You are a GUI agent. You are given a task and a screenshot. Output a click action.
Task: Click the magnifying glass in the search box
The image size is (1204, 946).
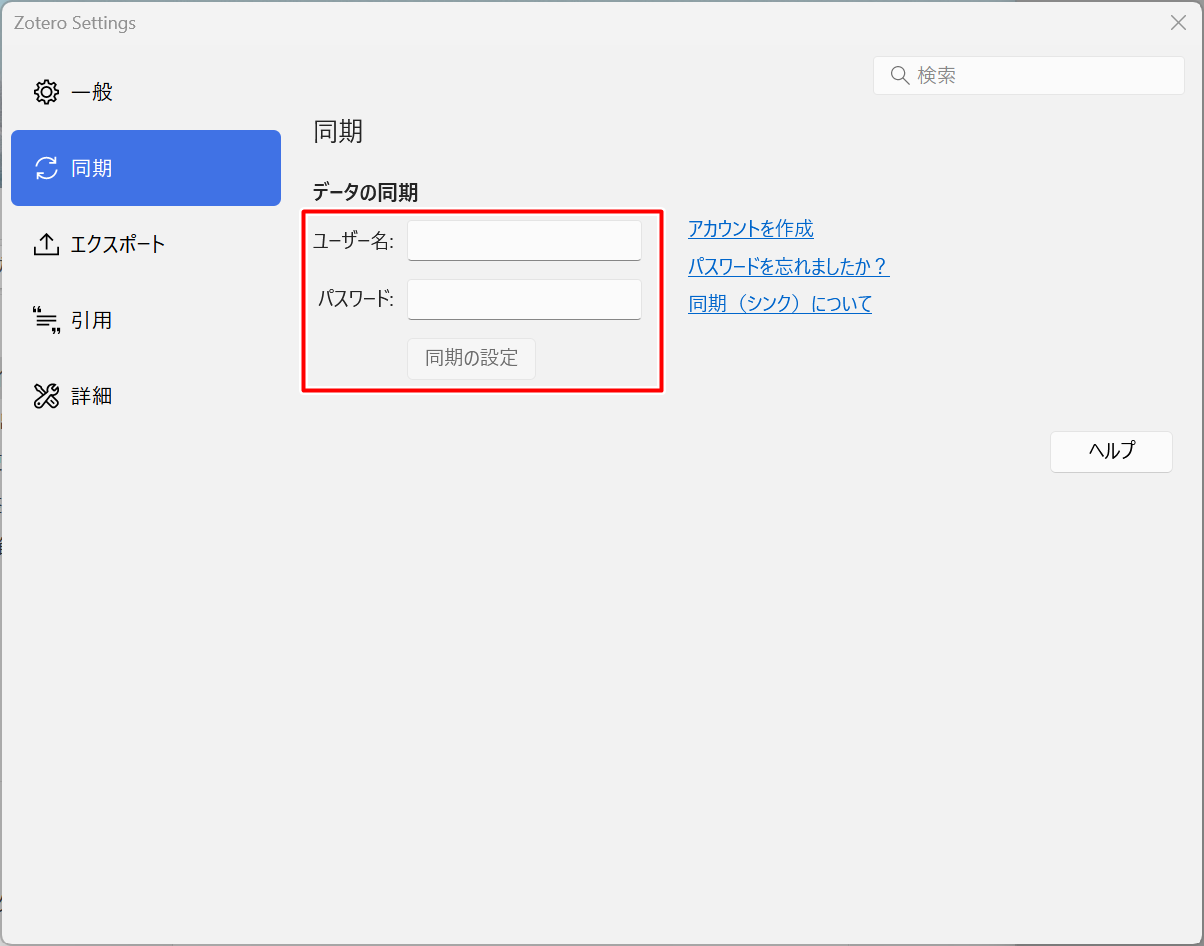click(x=899, y=75)
